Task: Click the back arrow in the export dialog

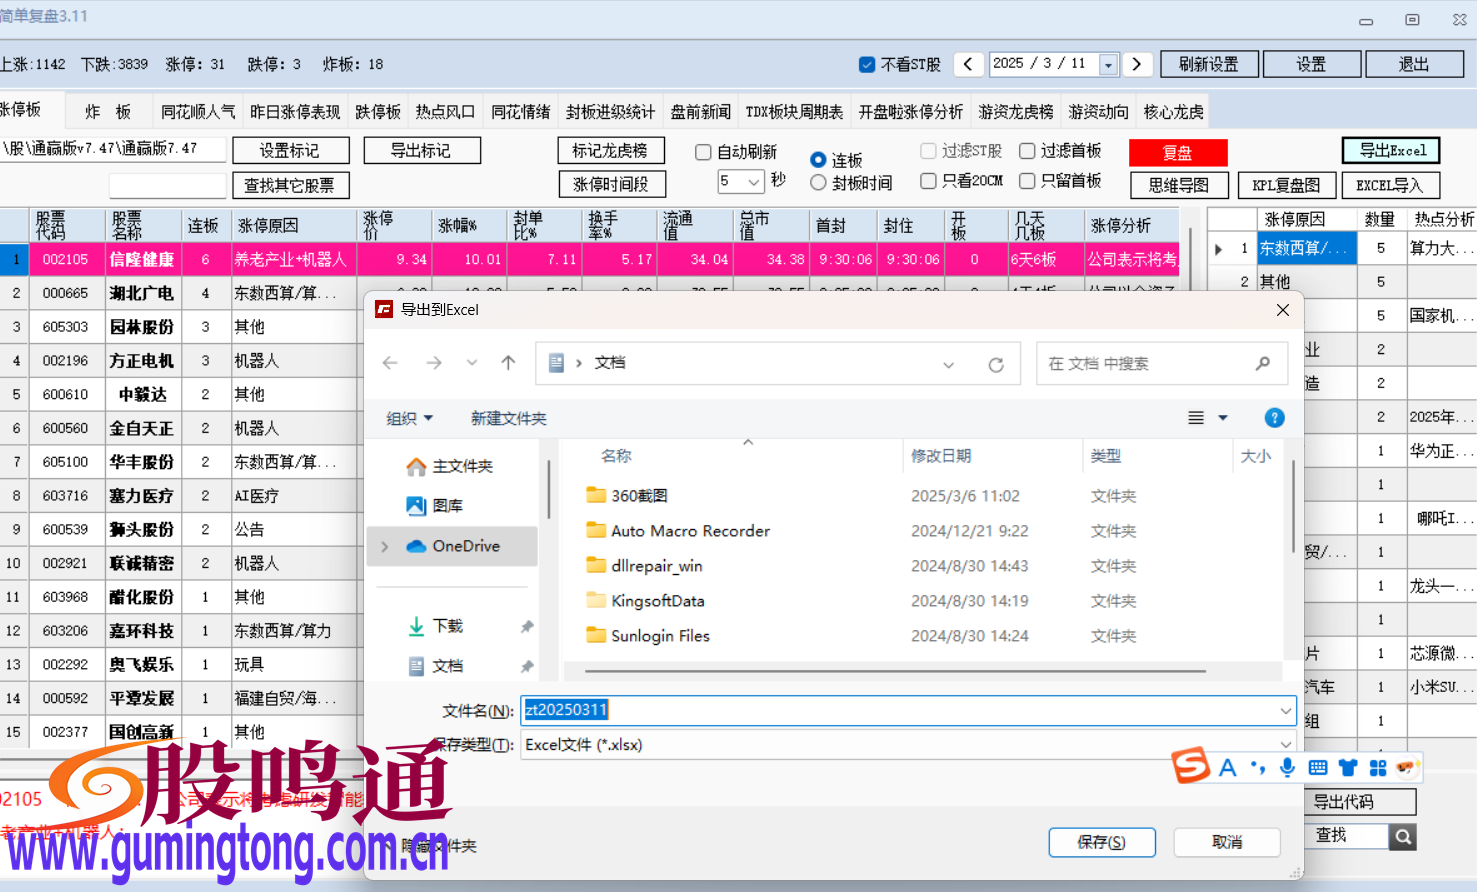Action: pos(390,363)
